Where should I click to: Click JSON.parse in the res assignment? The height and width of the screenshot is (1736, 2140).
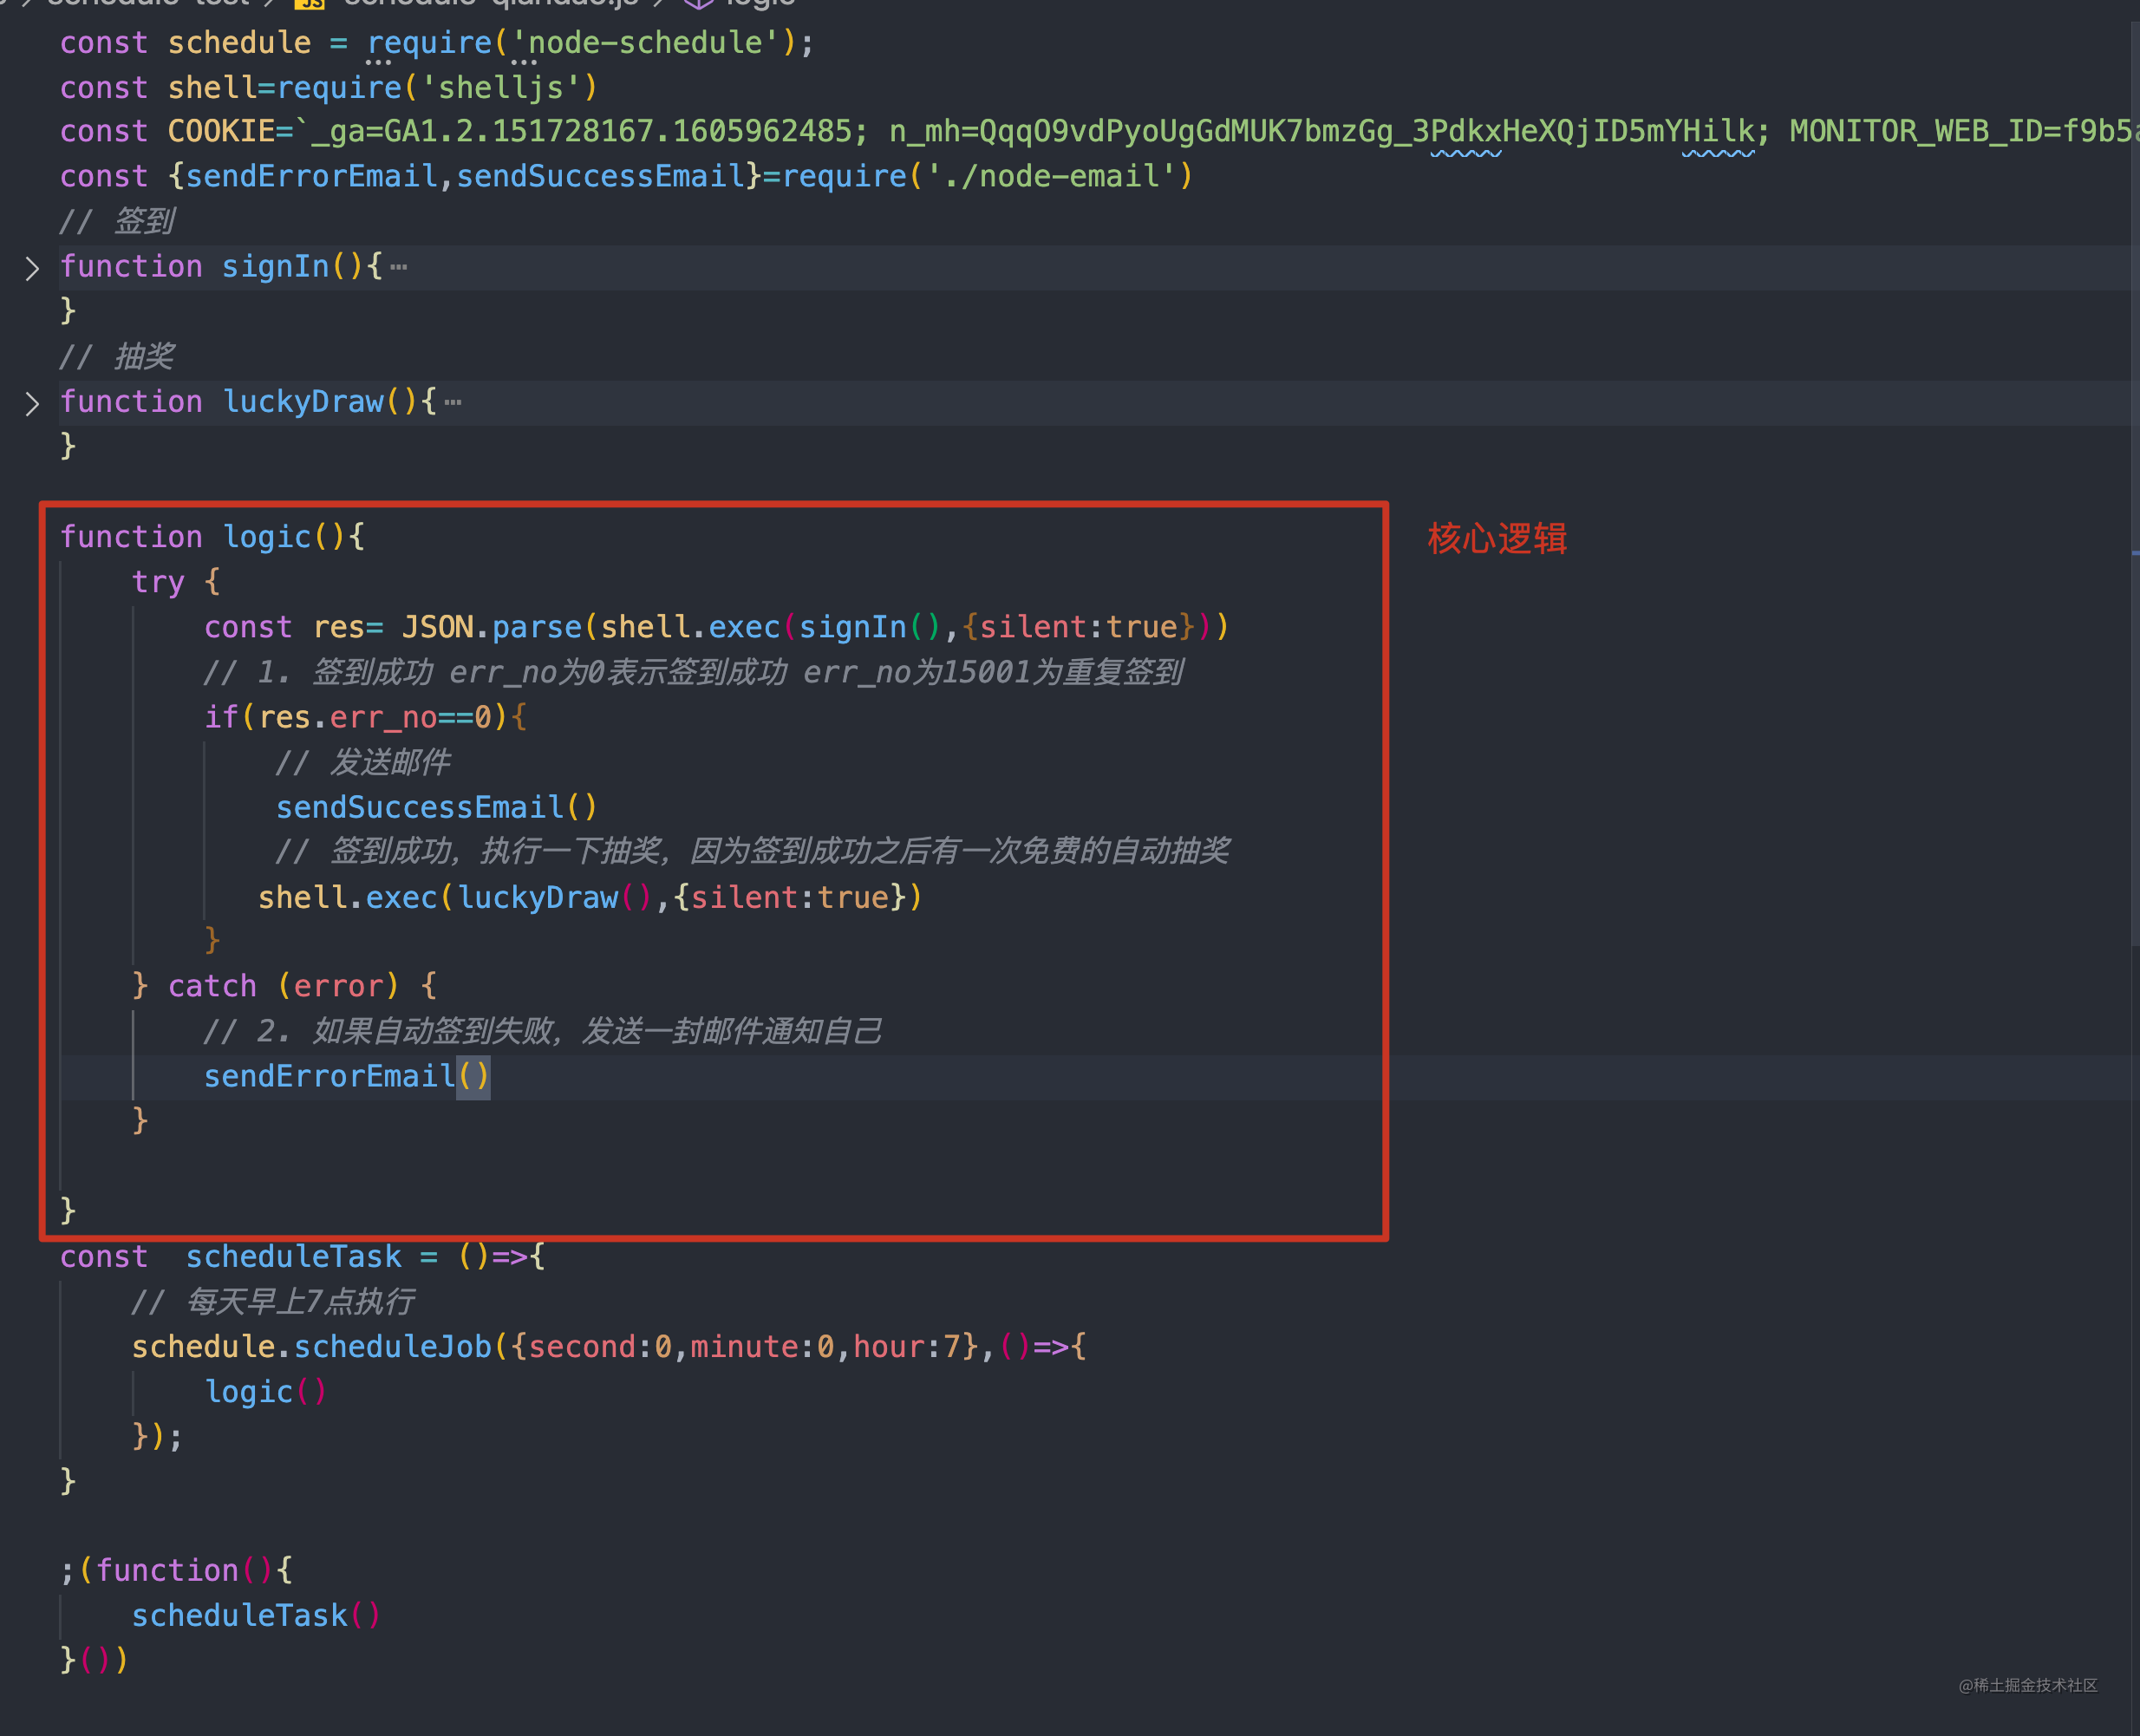pyautogui.click(x=492, y=627)
